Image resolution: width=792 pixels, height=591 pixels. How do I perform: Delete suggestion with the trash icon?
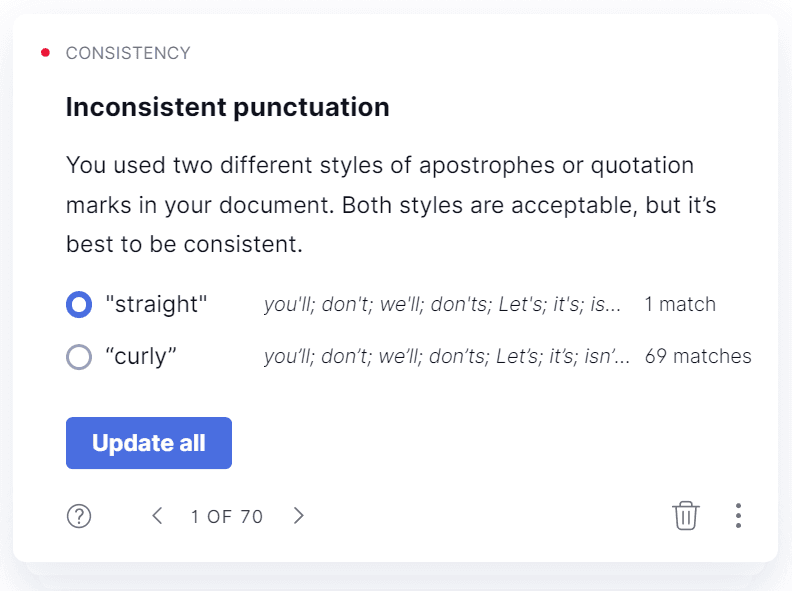(x=686, y=516)
